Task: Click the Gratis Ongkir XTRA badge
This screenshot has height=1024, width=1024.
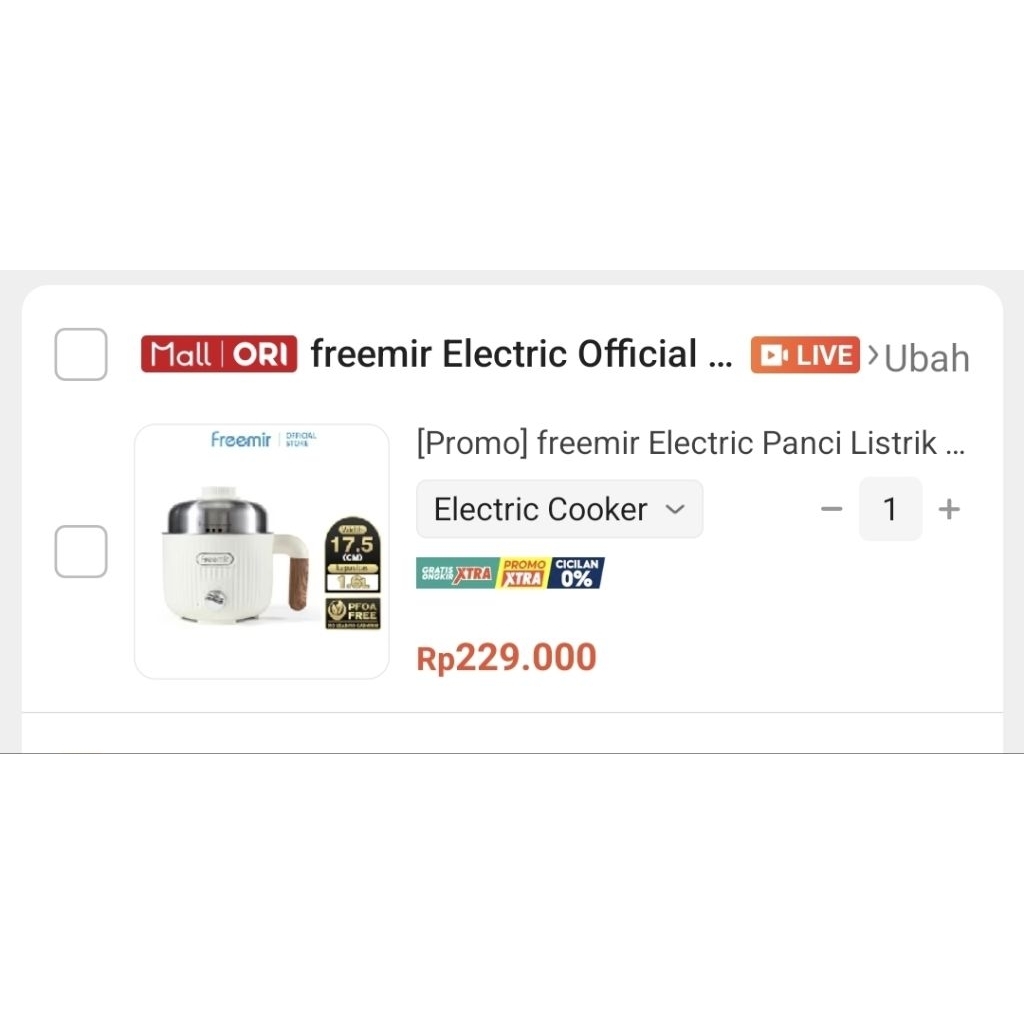Action: (456, 572)
